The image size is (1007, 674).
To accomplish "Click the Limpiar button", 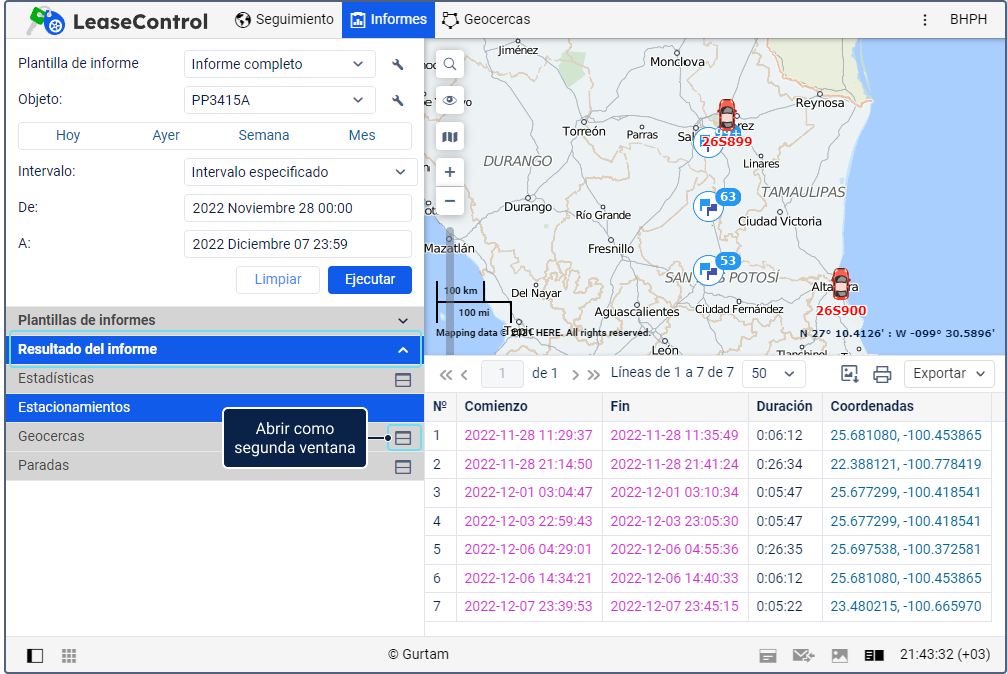I will coord(277,280).
